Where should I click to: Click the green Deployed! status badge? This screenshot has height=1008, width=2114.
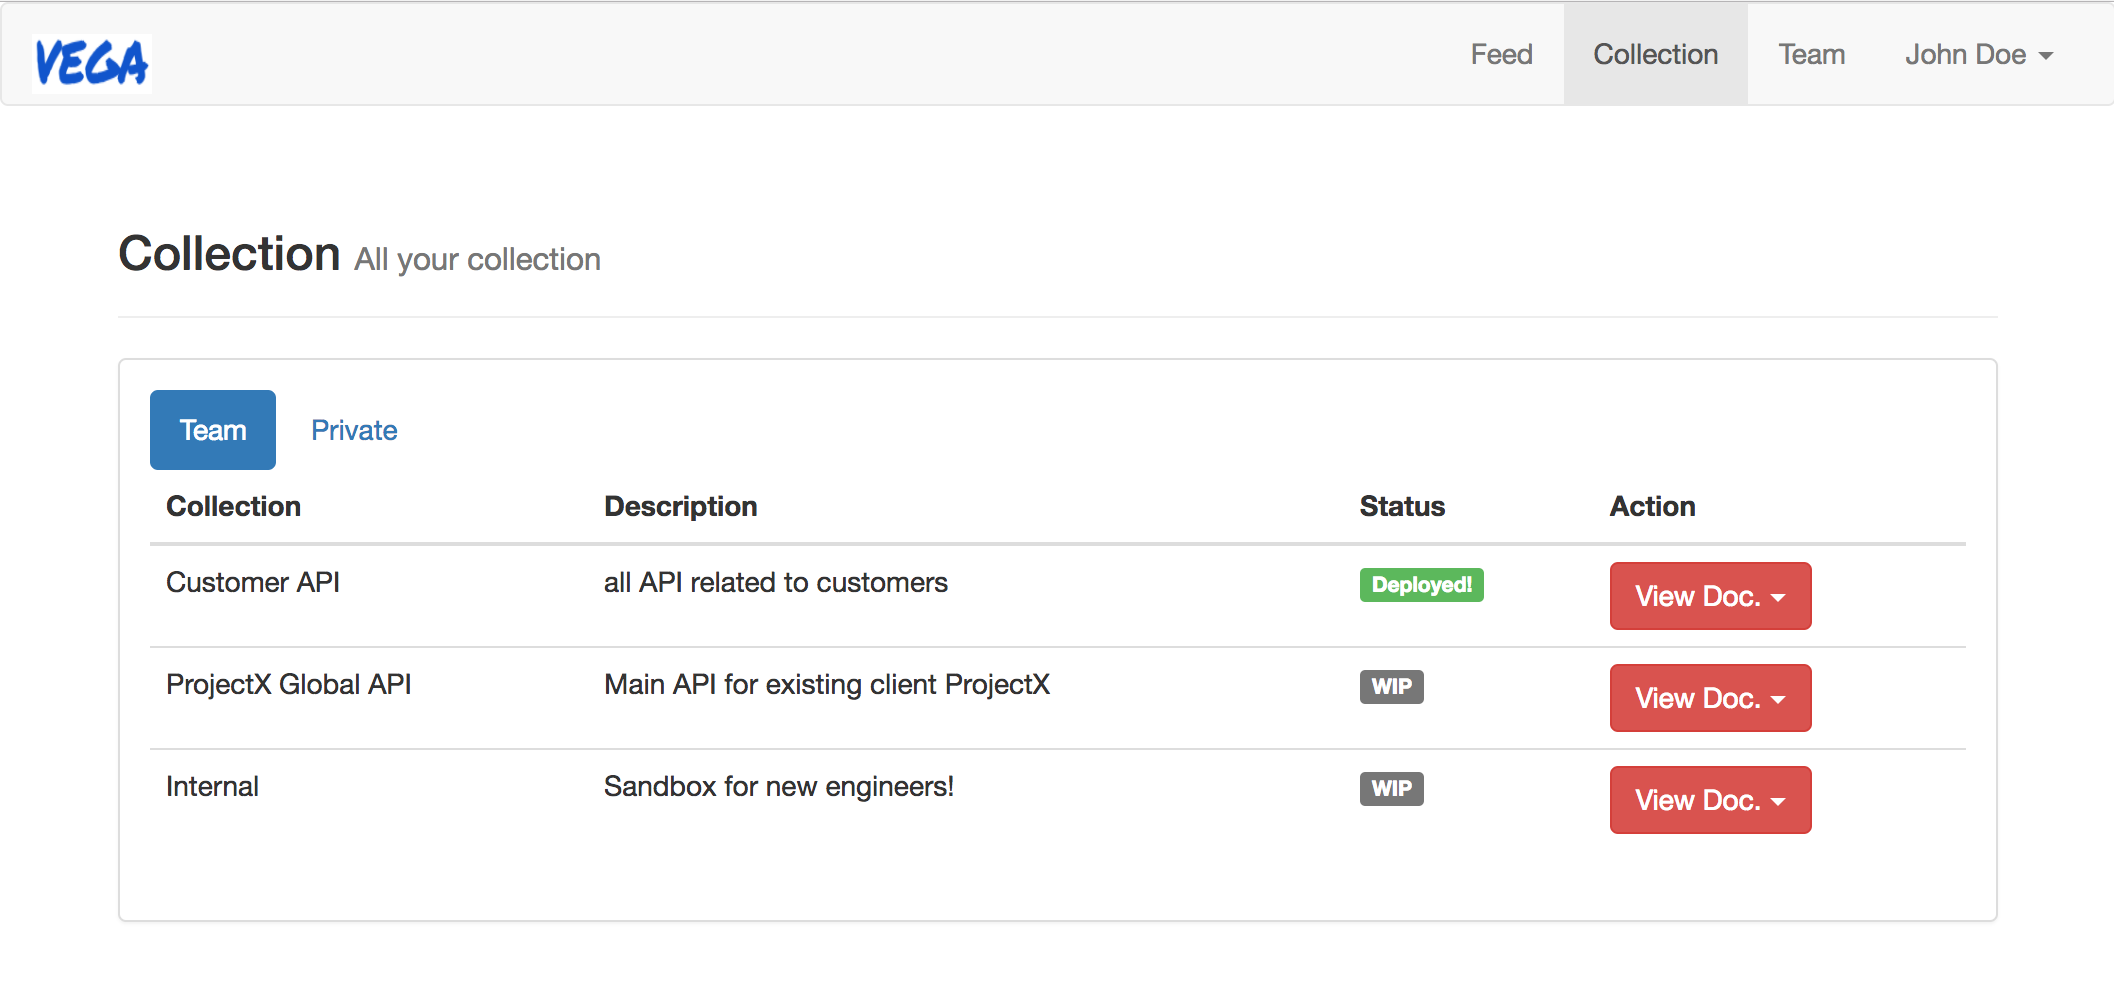click(x=1421, y=585)
